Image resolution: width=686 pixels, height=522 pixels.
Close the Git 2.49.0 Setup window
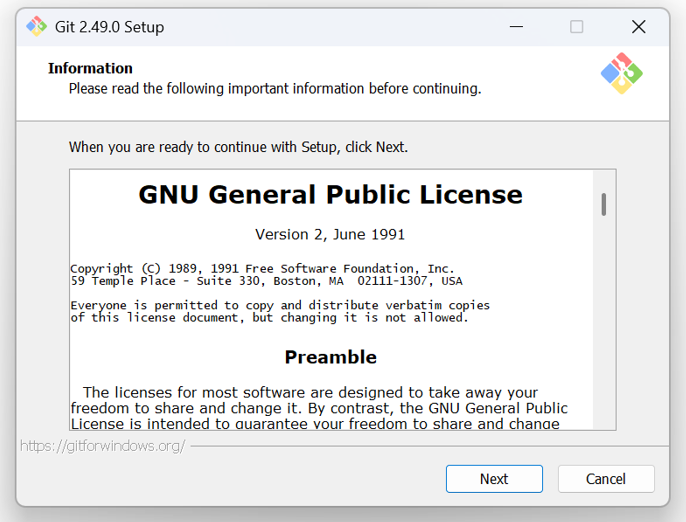(x=639, y=27)
